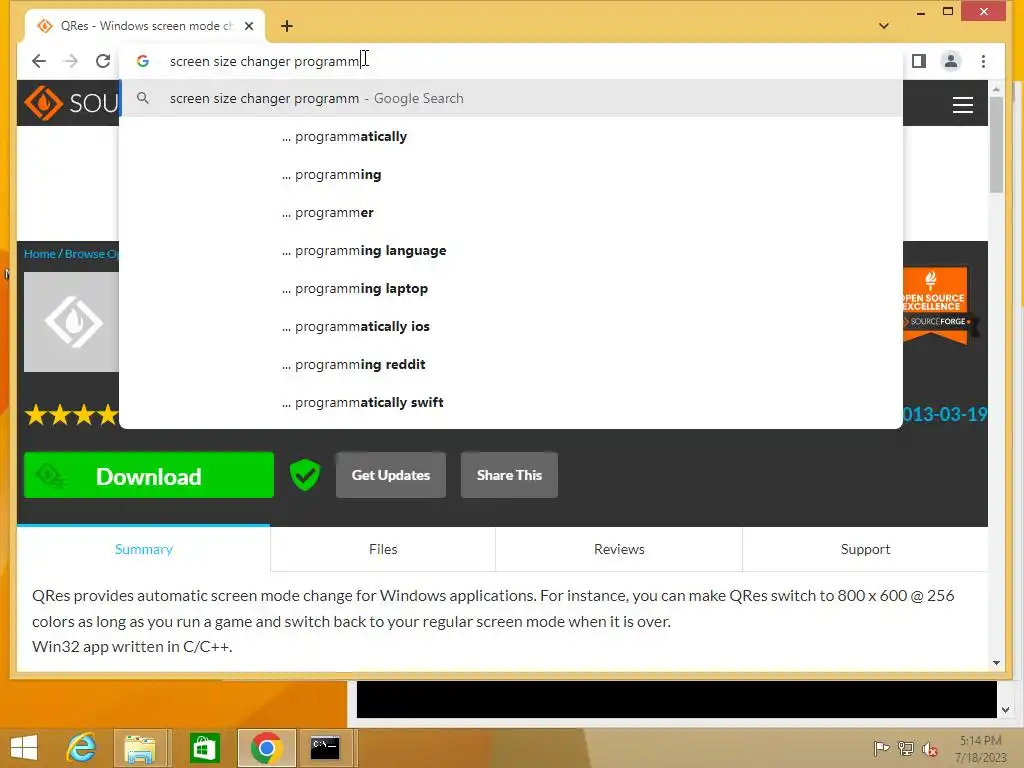
Task: Launch Internet Explorer from taskbar
Action: (x=82, y=748)
